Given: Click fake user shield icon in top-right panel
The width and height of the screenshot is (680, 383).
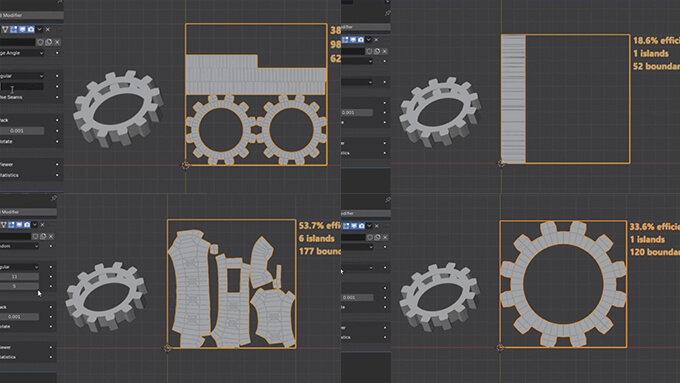Looking at the screenshot, I should (369, 51).
